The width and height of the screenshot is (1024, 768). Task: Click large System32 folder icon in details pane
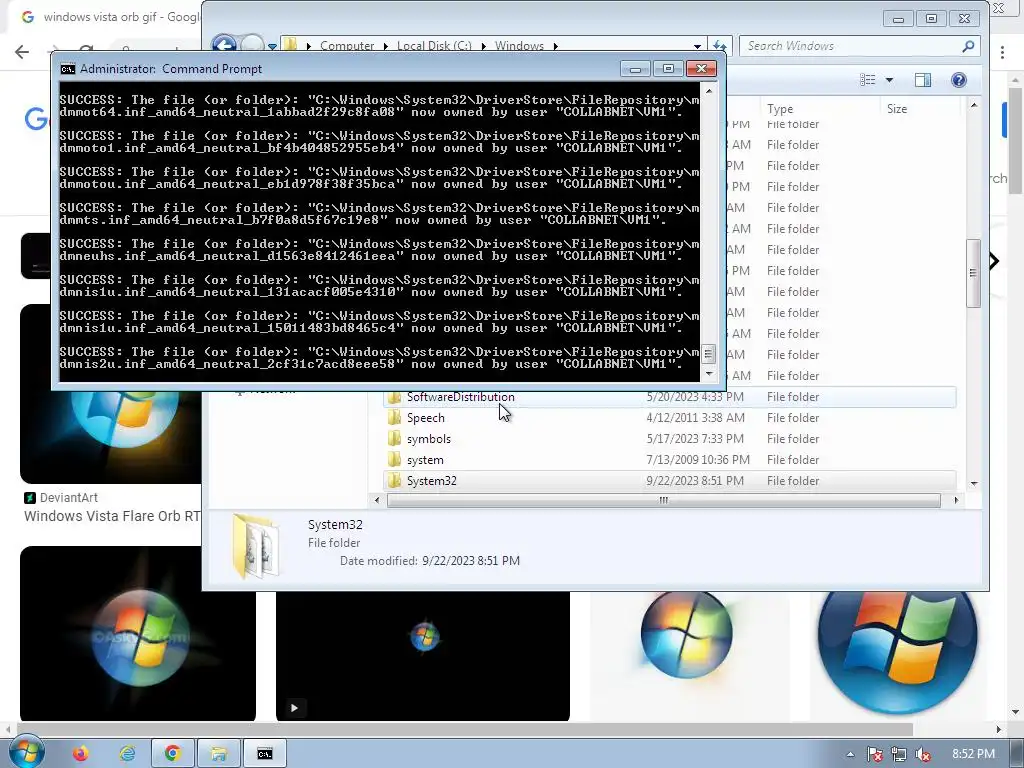(x=256, y=547)
